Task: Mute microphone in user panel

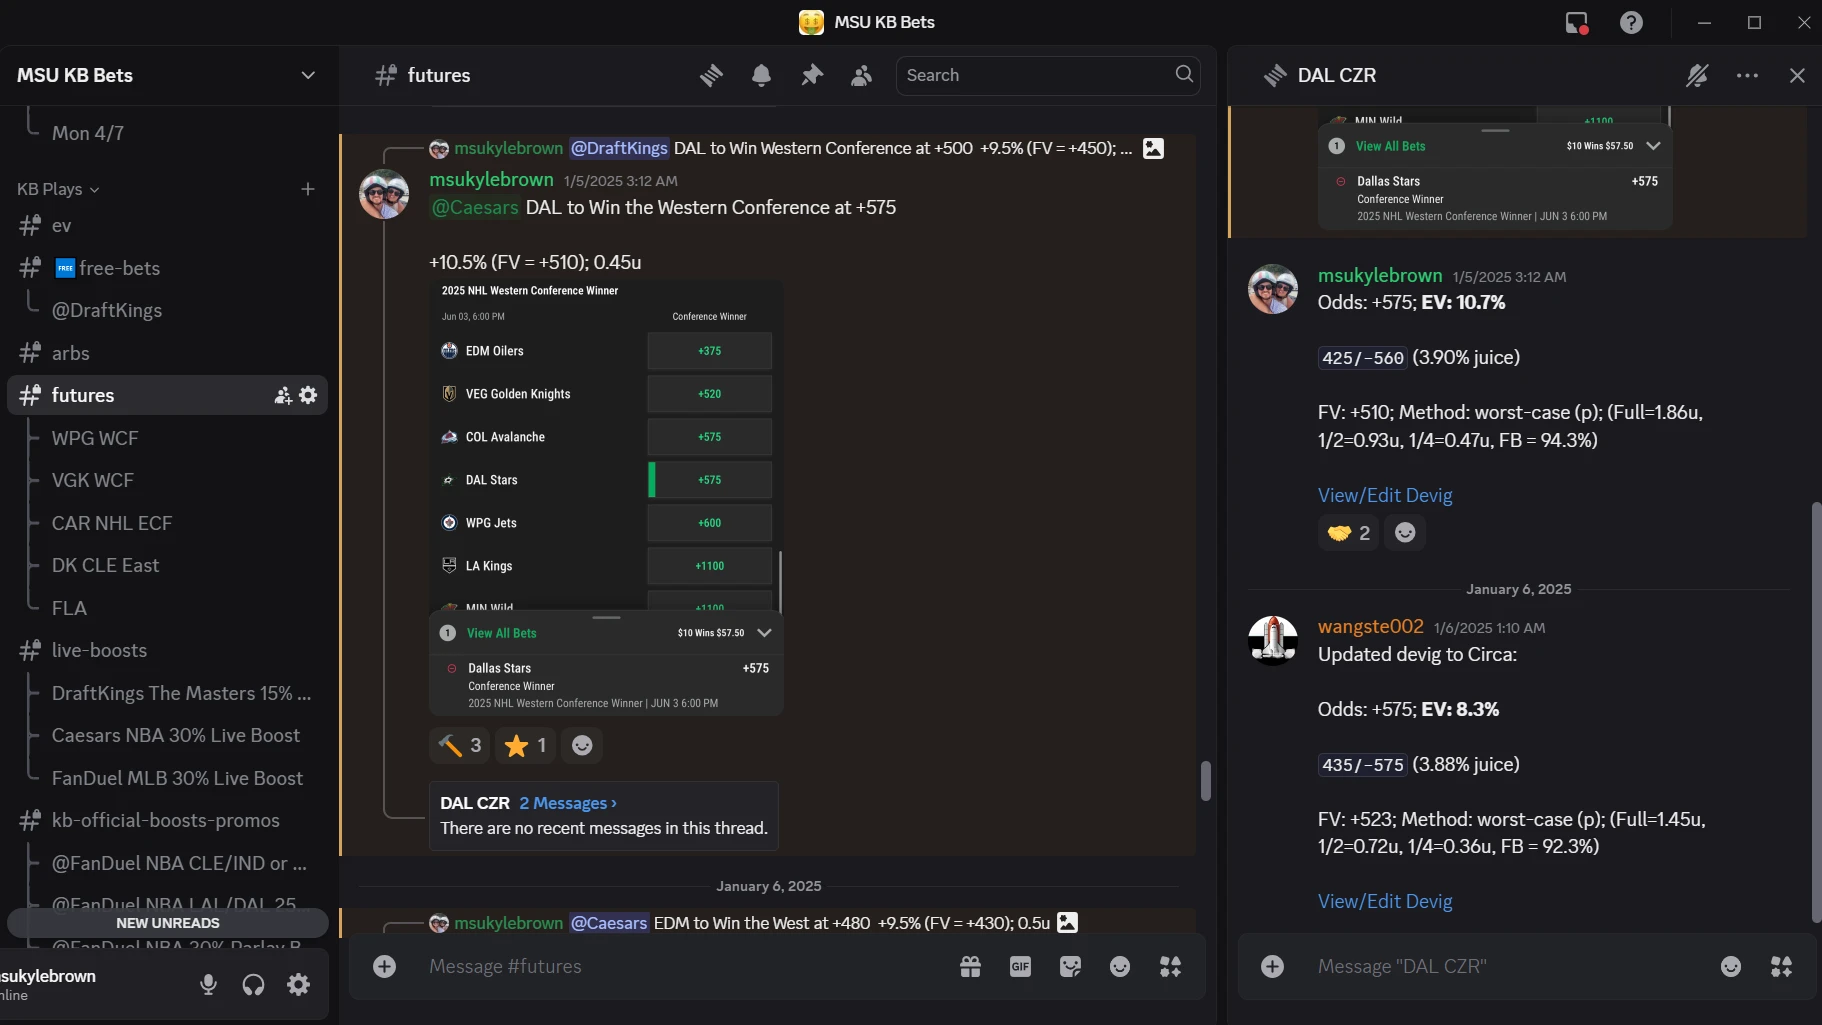Action: point(208,985)
